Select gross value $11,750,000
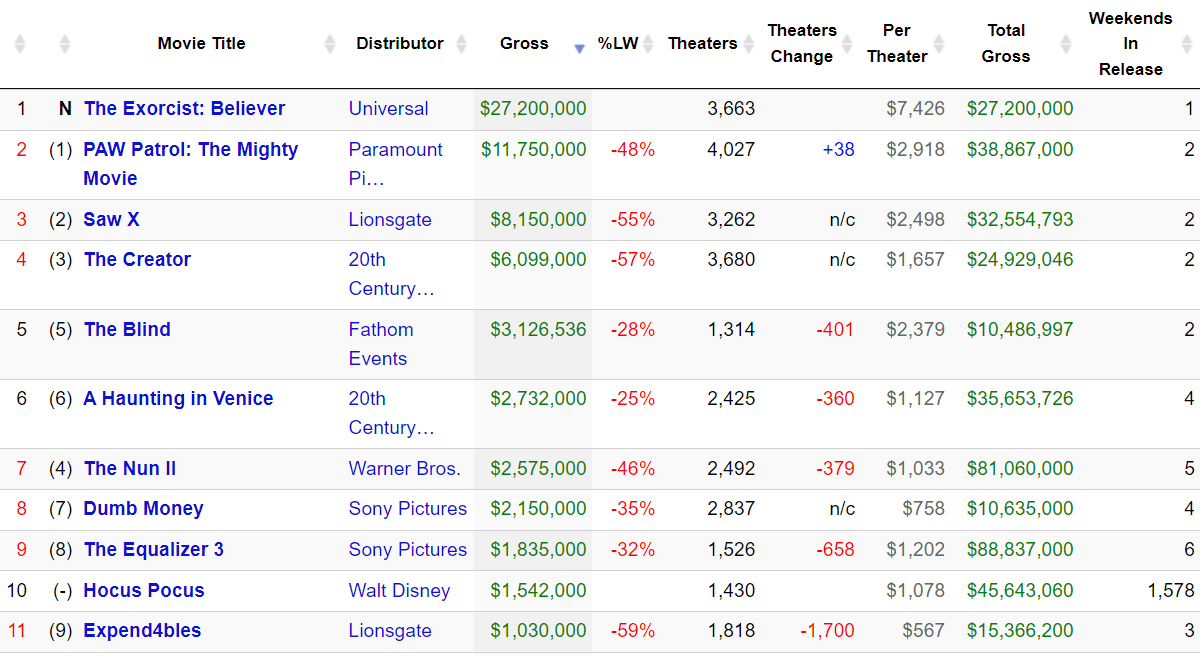This screenshot has width=1200, height=656. [x=534, y=150]
